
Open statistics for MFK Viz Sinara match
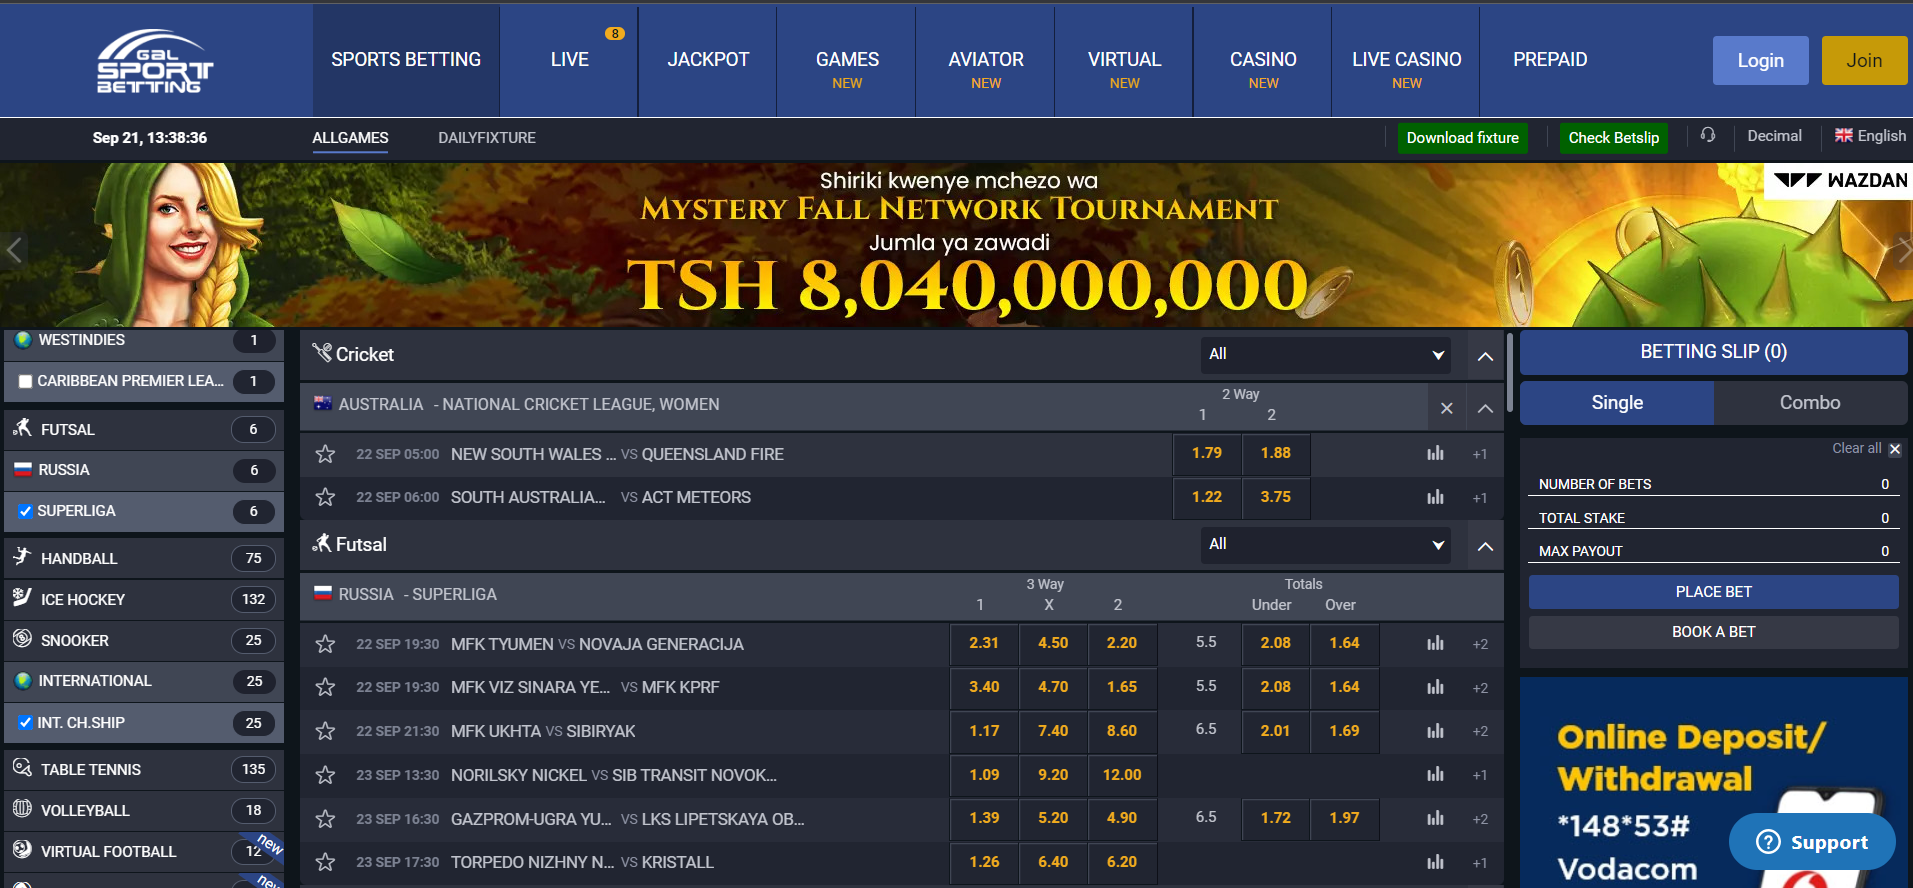[x=1436, y=687]
